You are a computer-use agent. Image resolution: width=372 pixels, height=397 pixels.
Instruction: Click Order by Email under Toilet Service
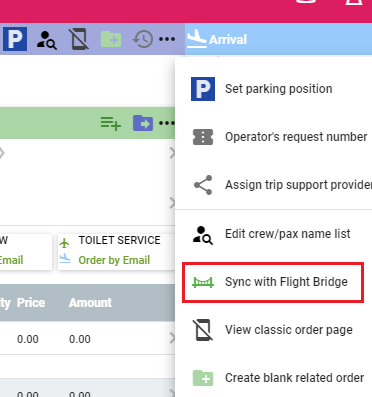click(x=114, y=260)
